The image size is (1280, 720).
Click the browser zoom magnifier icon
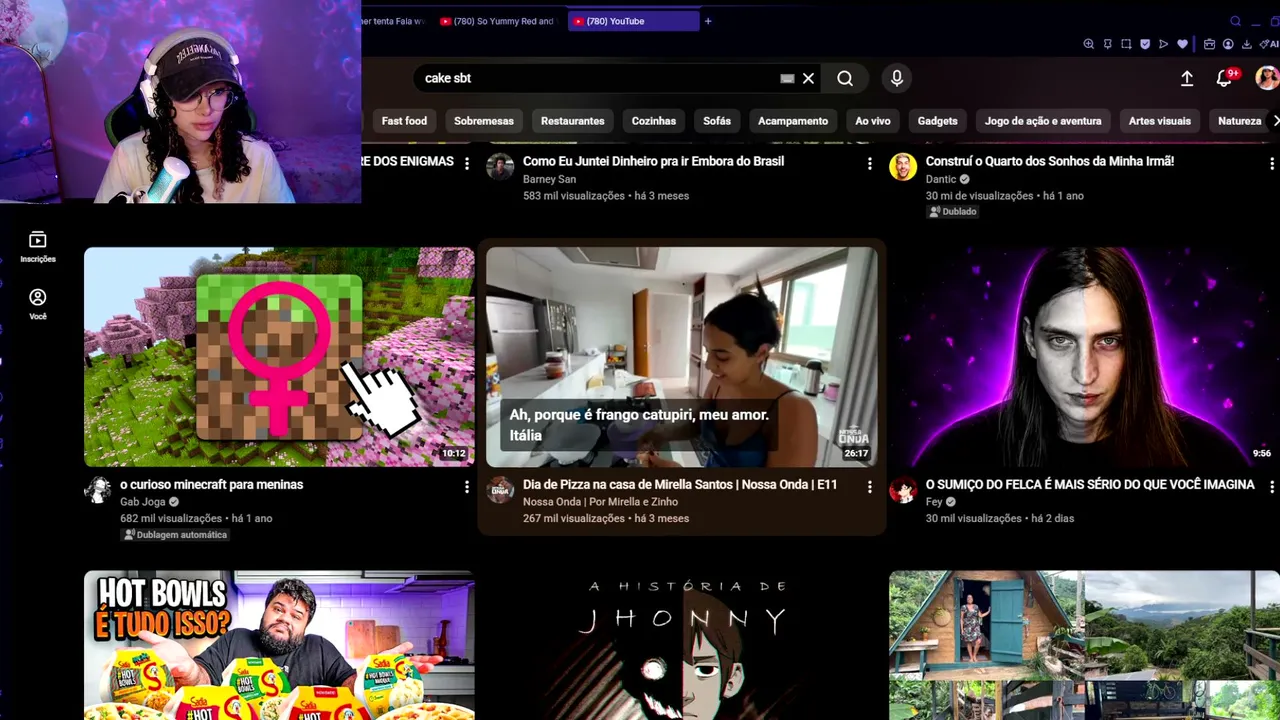[x=1088, y=44]
